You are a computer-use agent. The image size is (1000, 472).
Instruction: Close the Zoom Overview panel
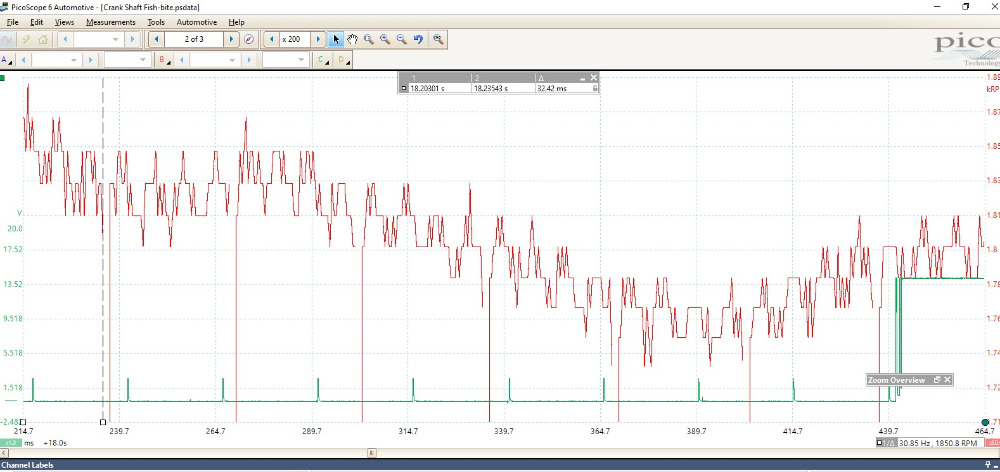[x=946, y=380]
